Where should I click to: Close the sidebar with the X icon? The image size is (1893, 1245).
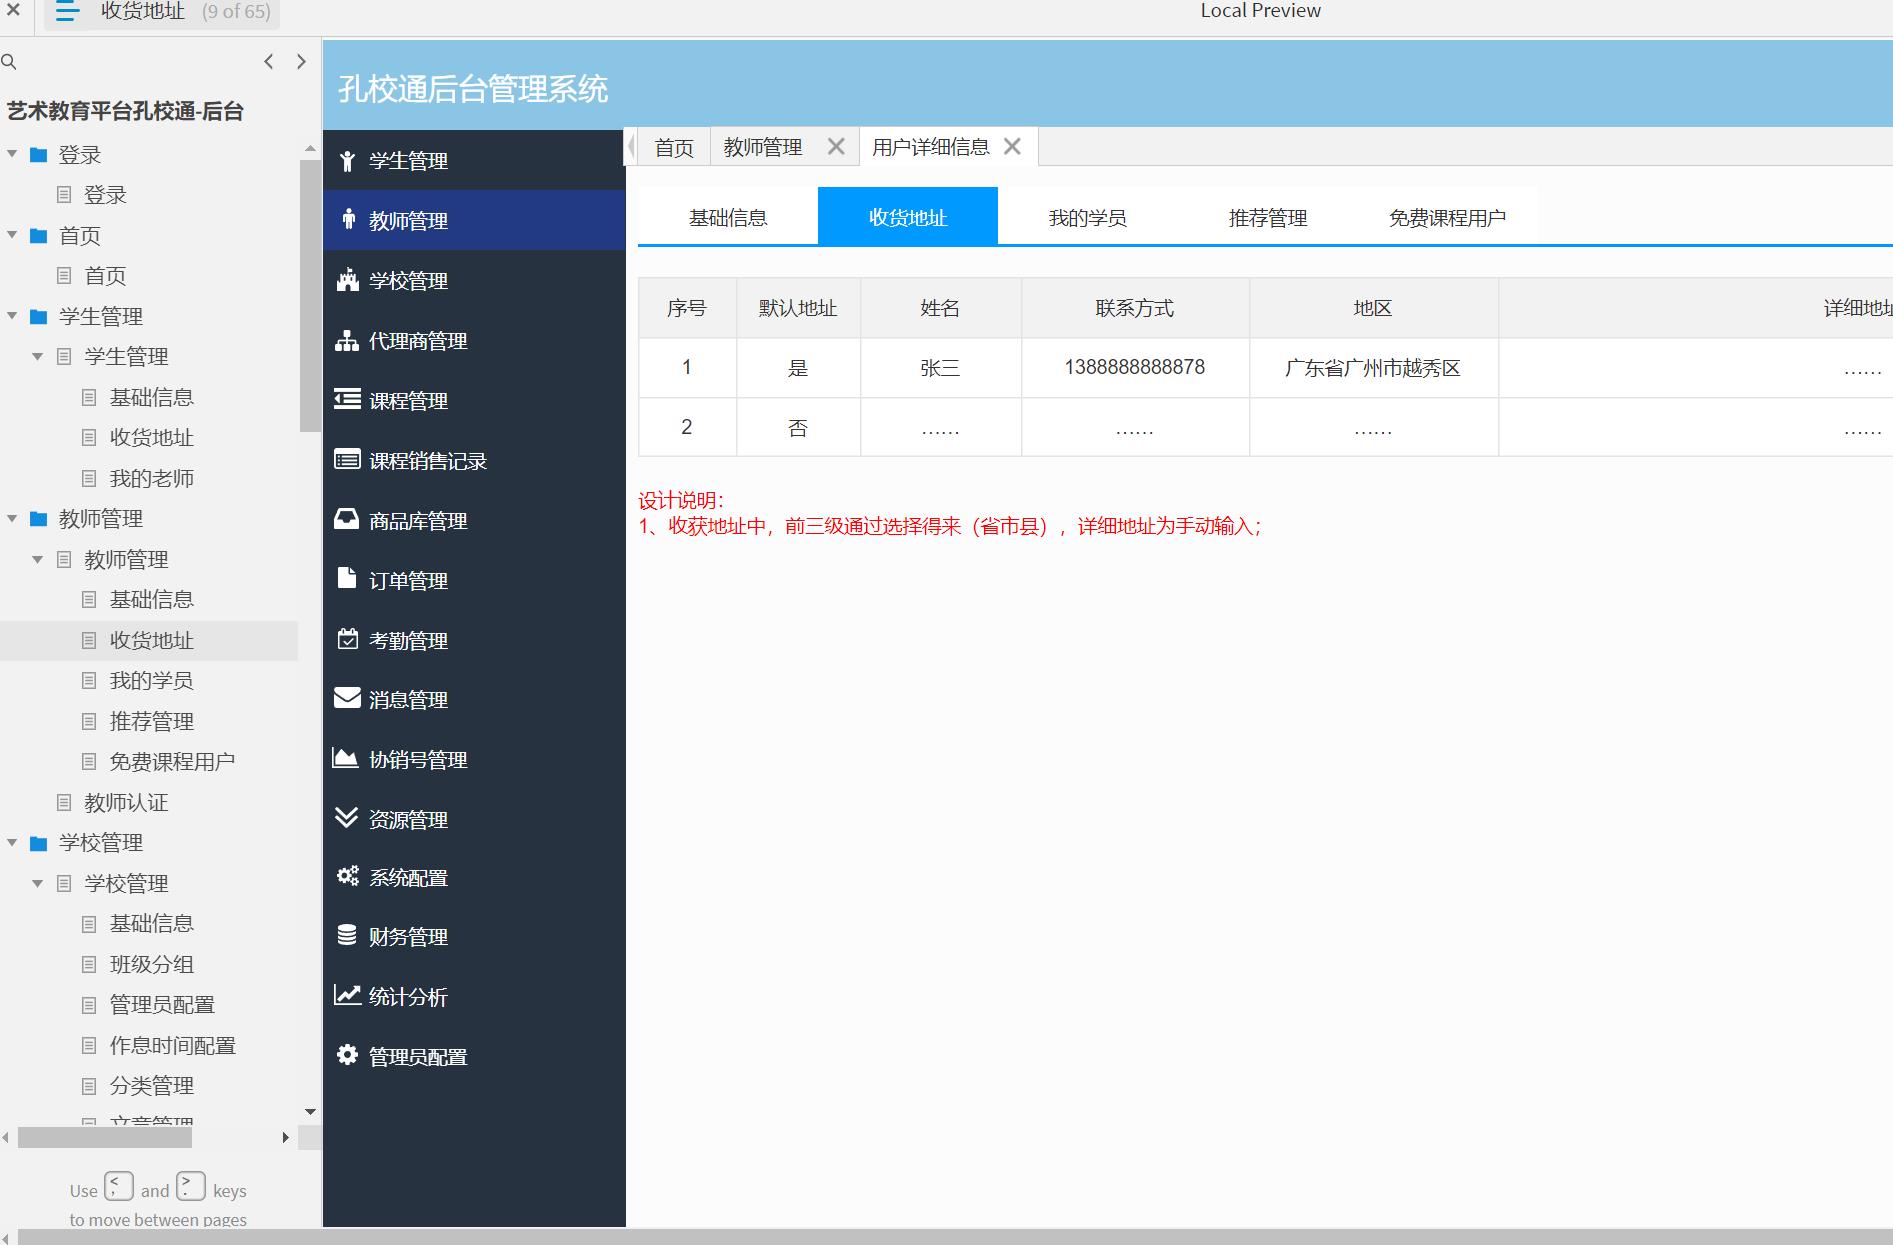click(x=14, y=11)
